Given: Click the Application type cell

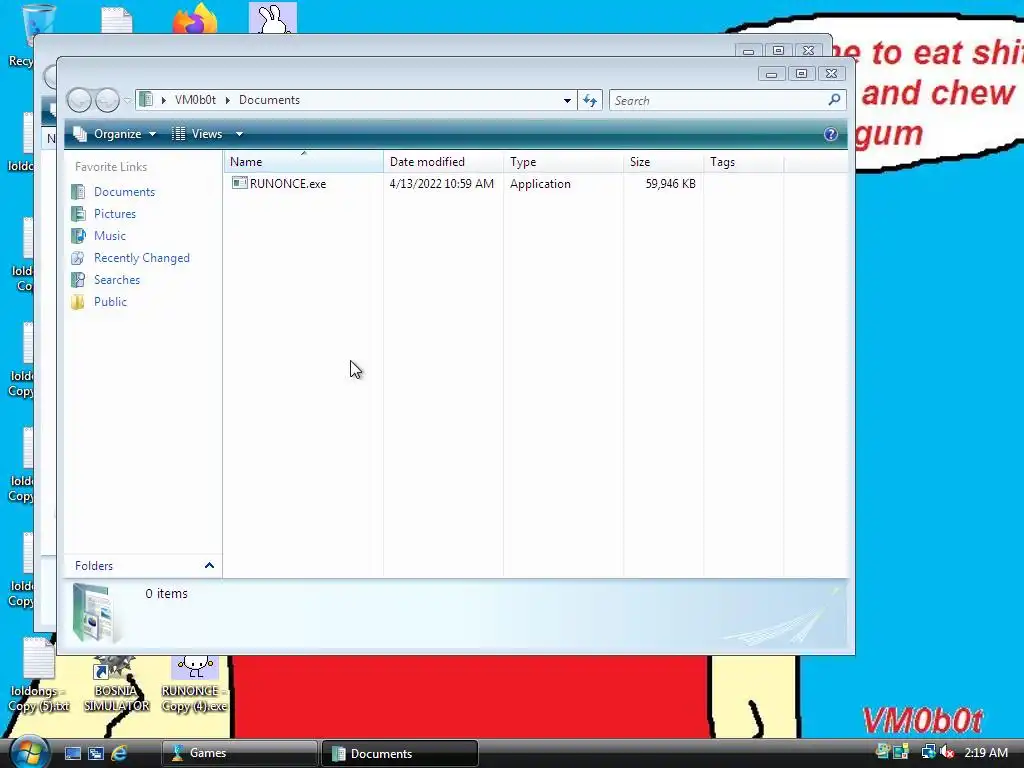Looking at the screenshot, I should coord(540,184).
